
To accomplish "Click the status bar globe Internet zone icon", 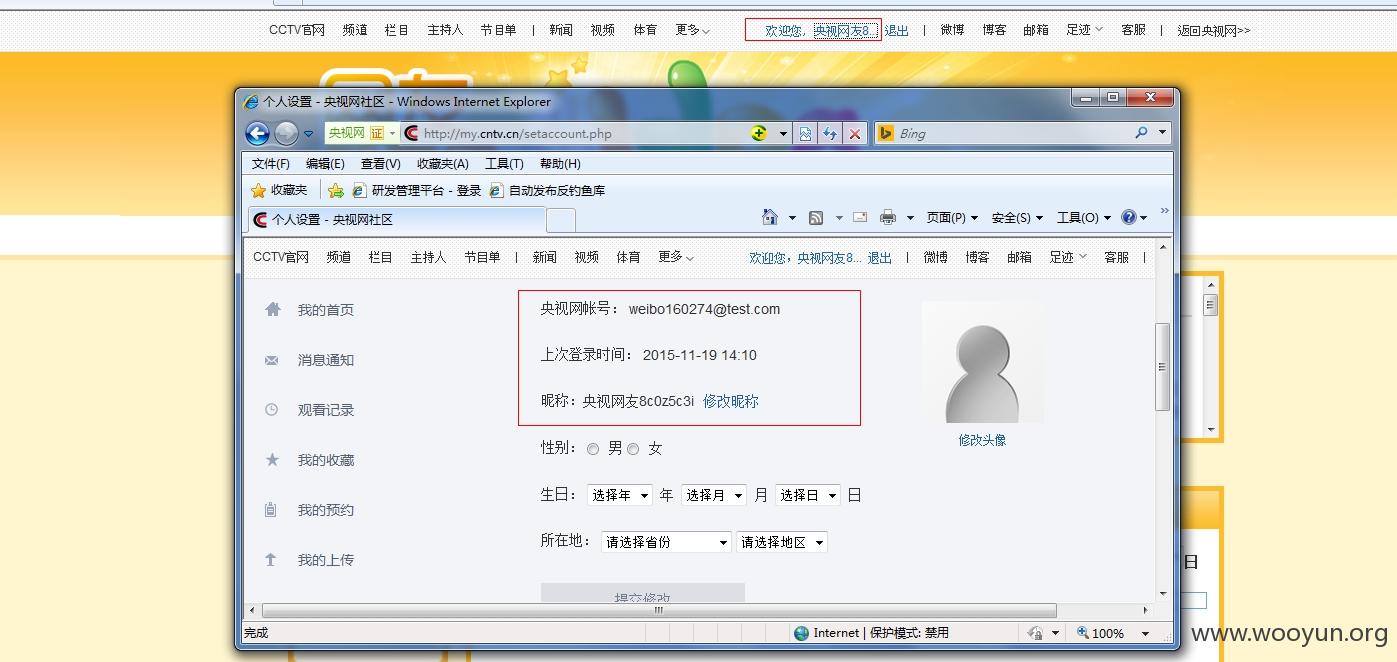I will click(801, 633).
